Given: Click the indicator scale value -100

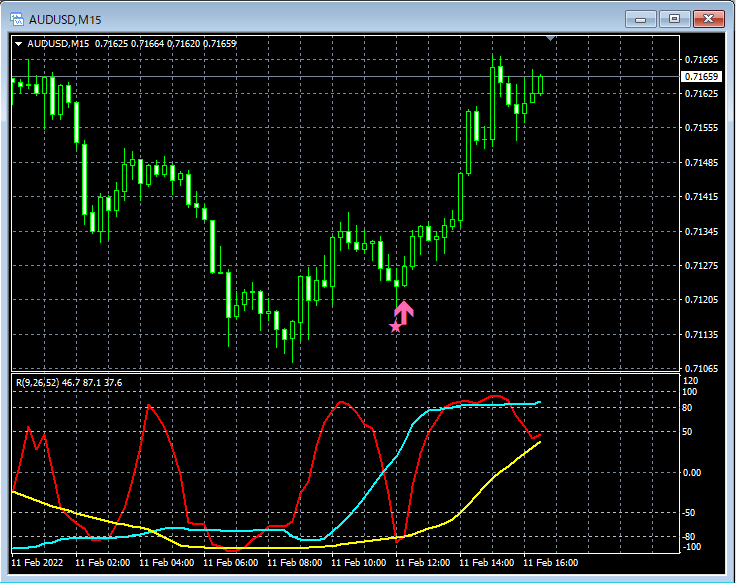Looking at the screenshot, I should tap(691, 547).
